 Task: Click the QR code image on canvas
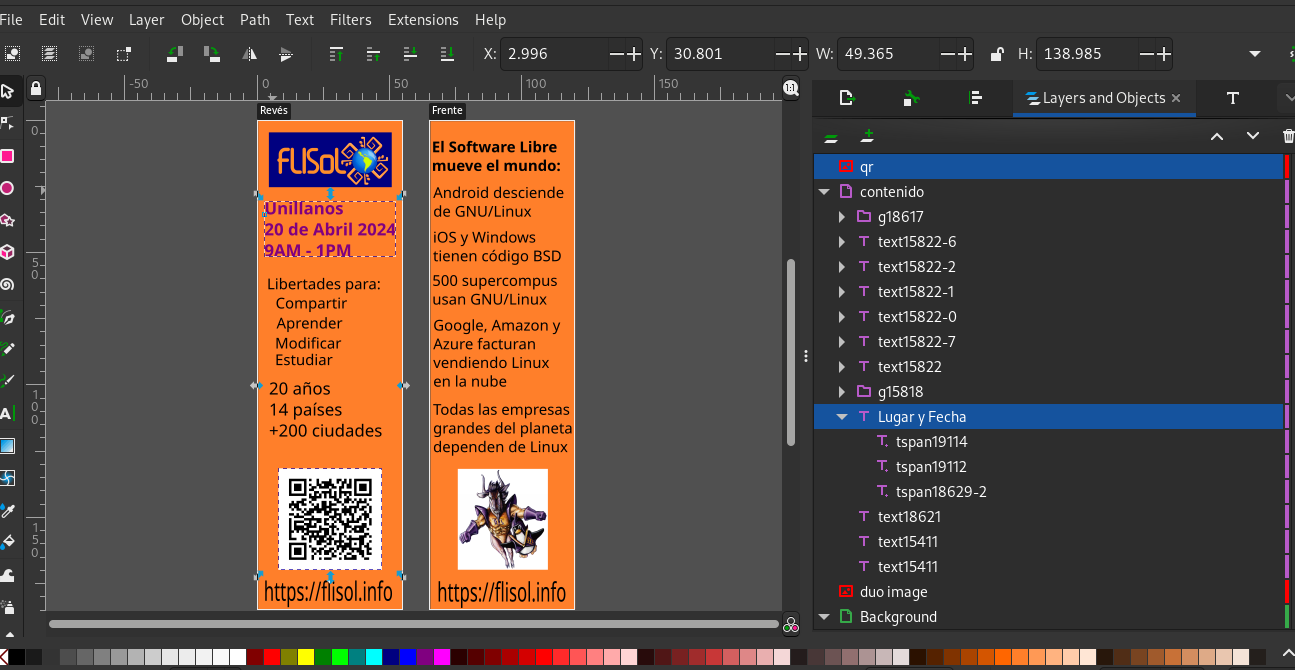330,519
